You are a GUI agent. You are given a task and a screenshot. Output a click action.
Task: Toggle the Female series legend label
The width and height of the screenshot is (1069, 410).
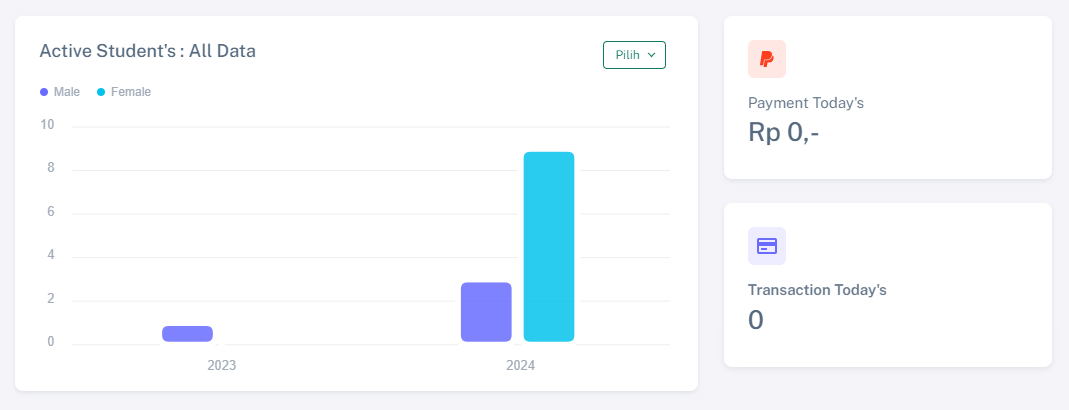131,92
